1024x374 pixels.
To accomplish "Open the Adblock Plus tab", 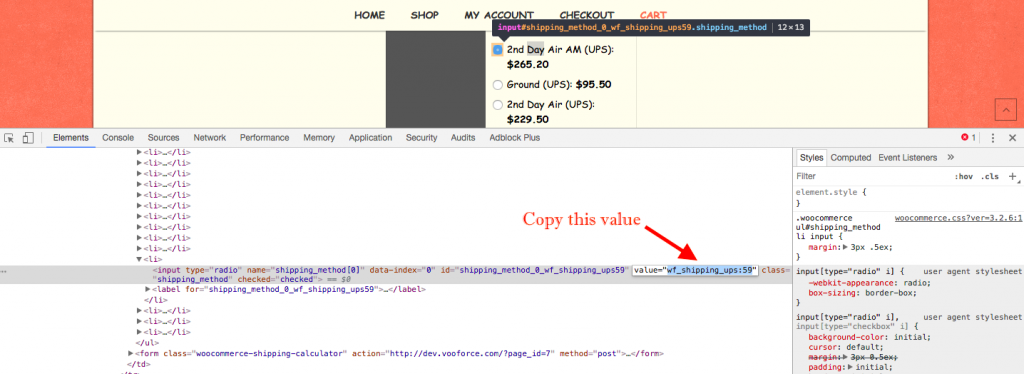I will coord(515,138).
